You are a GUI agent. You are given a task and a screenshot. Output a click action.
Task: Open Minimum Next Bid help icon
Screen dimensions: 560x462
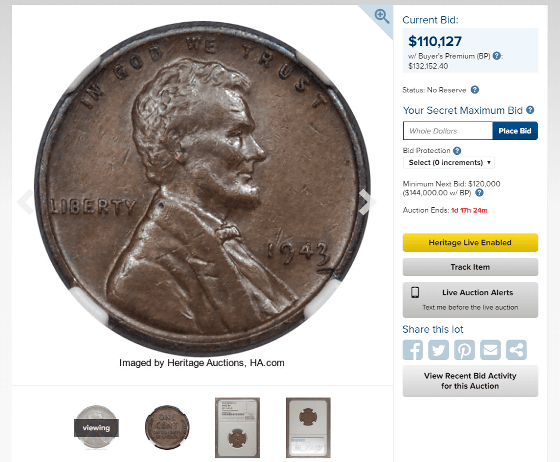[x=480, y=193]
